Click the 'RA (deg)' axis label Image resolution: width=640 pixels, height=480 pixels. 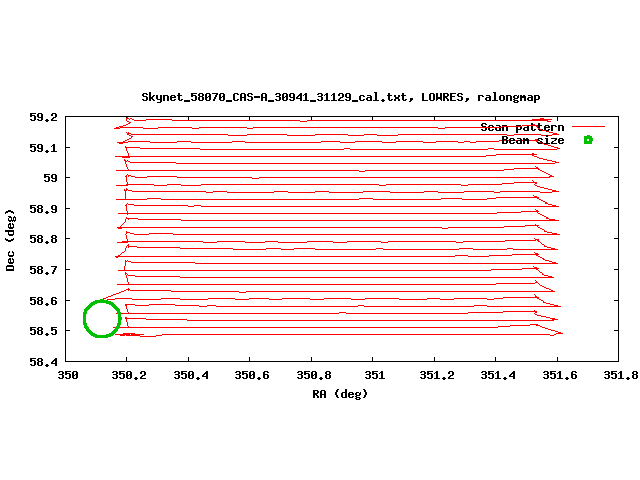pyautogui.click(x=340, y=394)
